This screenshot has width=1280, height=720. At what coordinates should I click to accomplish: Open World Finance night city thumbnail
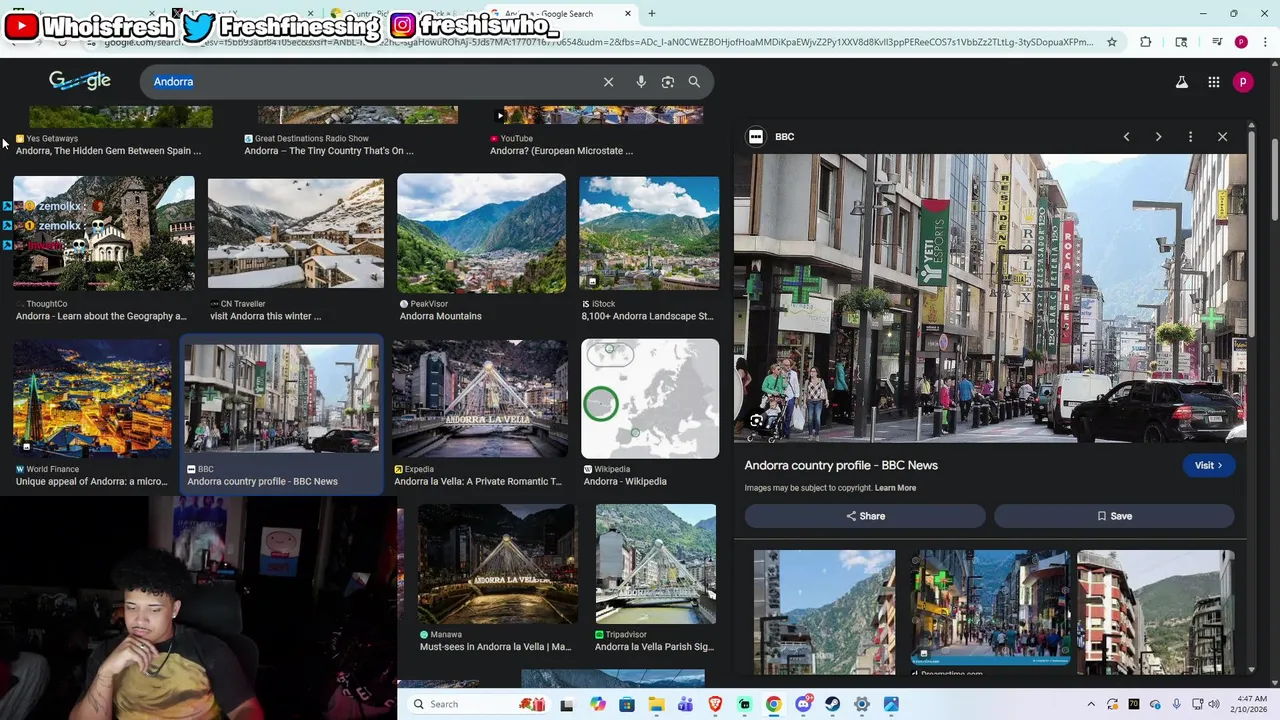pyautogui.click(x=92, y=399)
